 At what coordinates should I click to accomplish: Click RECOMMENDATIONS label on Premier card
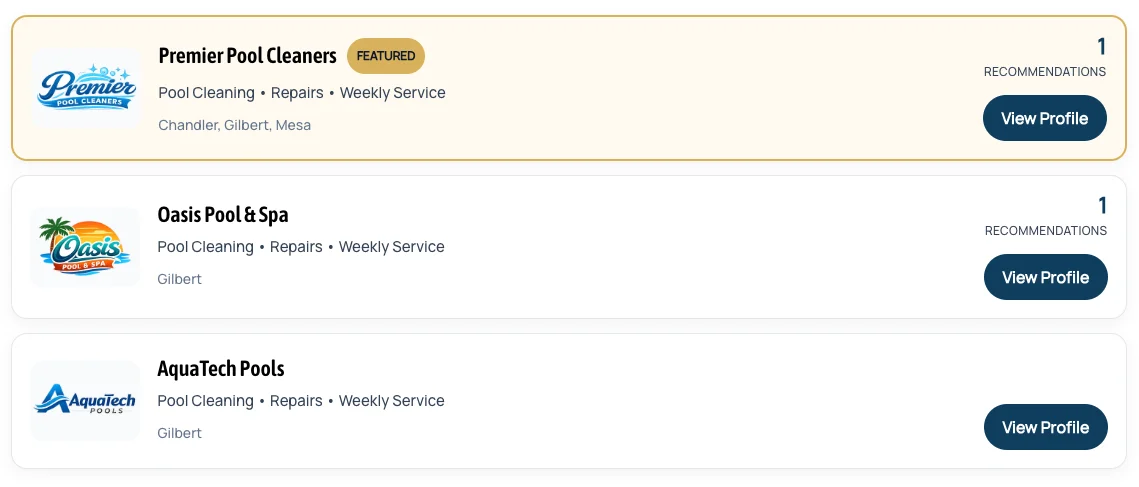pos(1045,72)
